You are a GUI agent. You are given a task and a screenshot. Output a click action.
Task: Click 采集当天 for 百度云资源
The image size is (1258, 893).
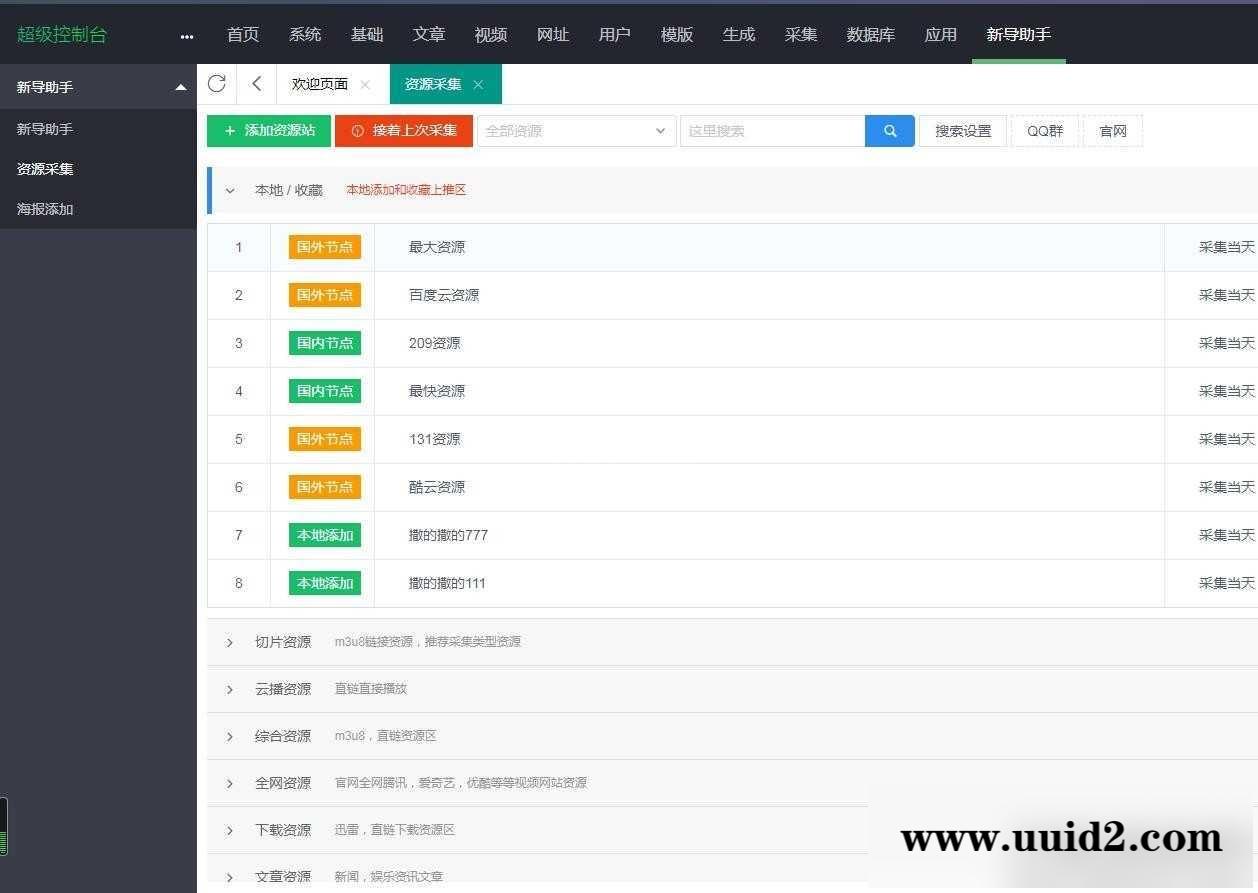pos(1226,295)
